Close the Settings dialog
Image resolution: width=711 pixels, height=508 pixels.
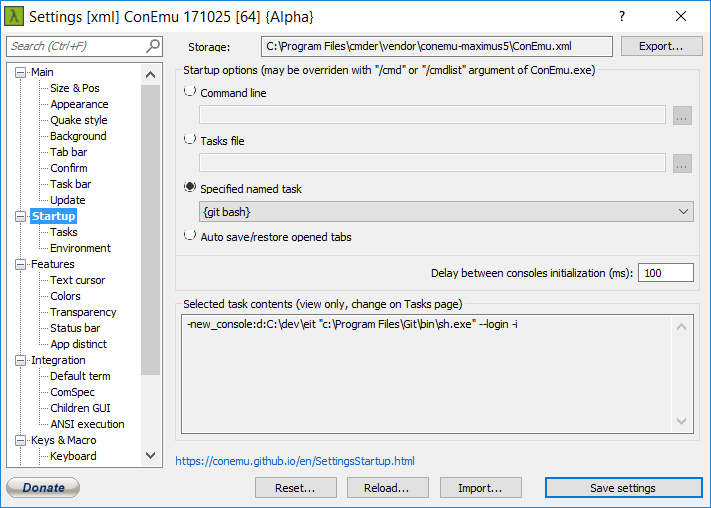pos(681,16)
